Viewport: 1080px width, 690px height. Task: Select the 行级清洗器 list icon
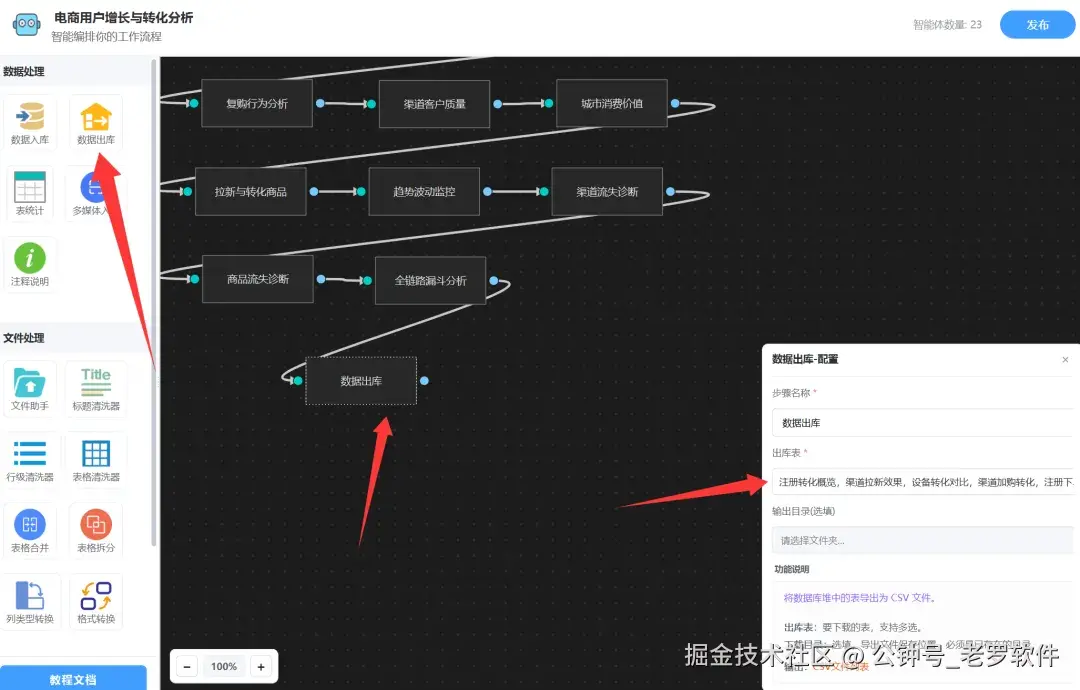click(30, 453)
